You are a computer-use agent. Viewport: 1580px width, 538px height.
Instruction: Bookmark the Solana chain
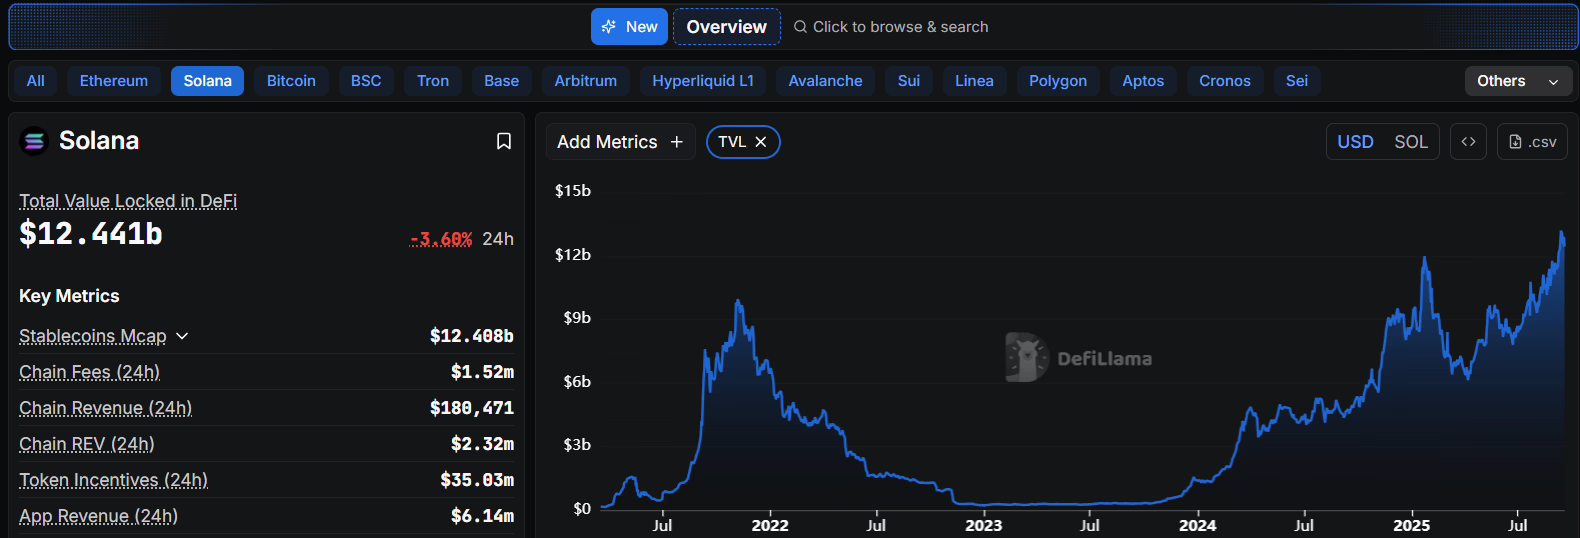(504, 142)
